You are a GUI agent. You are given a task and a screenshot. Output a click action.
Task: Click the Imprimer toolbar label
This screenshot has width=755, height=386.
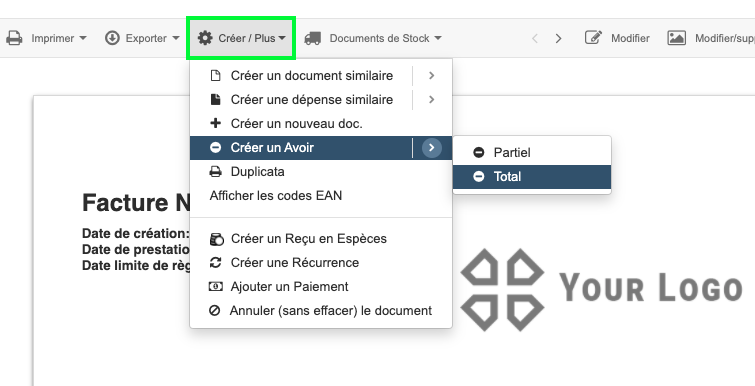pyautogui.click(x=52, y=38)
